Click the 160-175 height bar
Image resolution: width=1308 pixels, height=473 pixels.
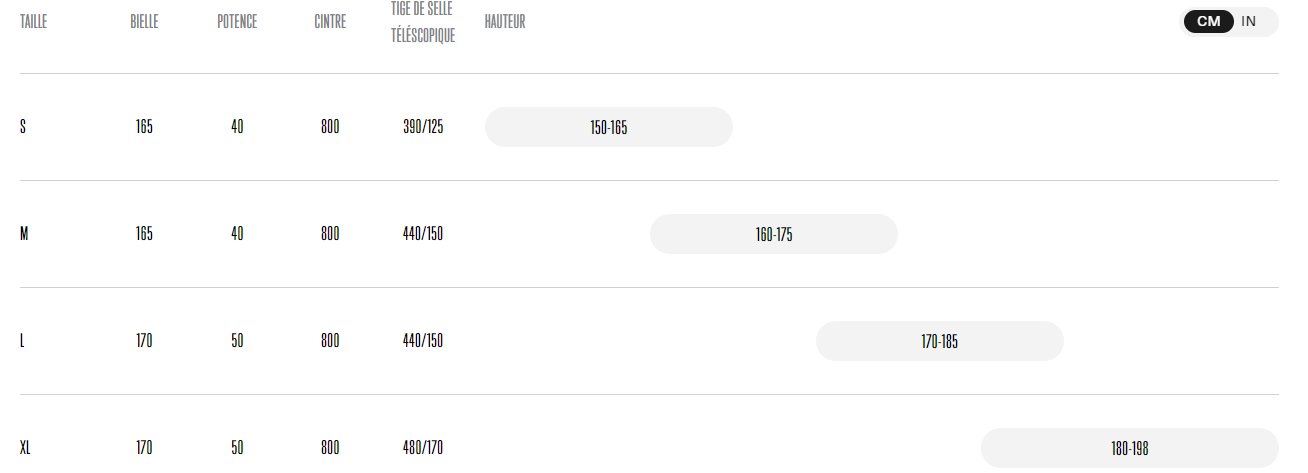774,234
